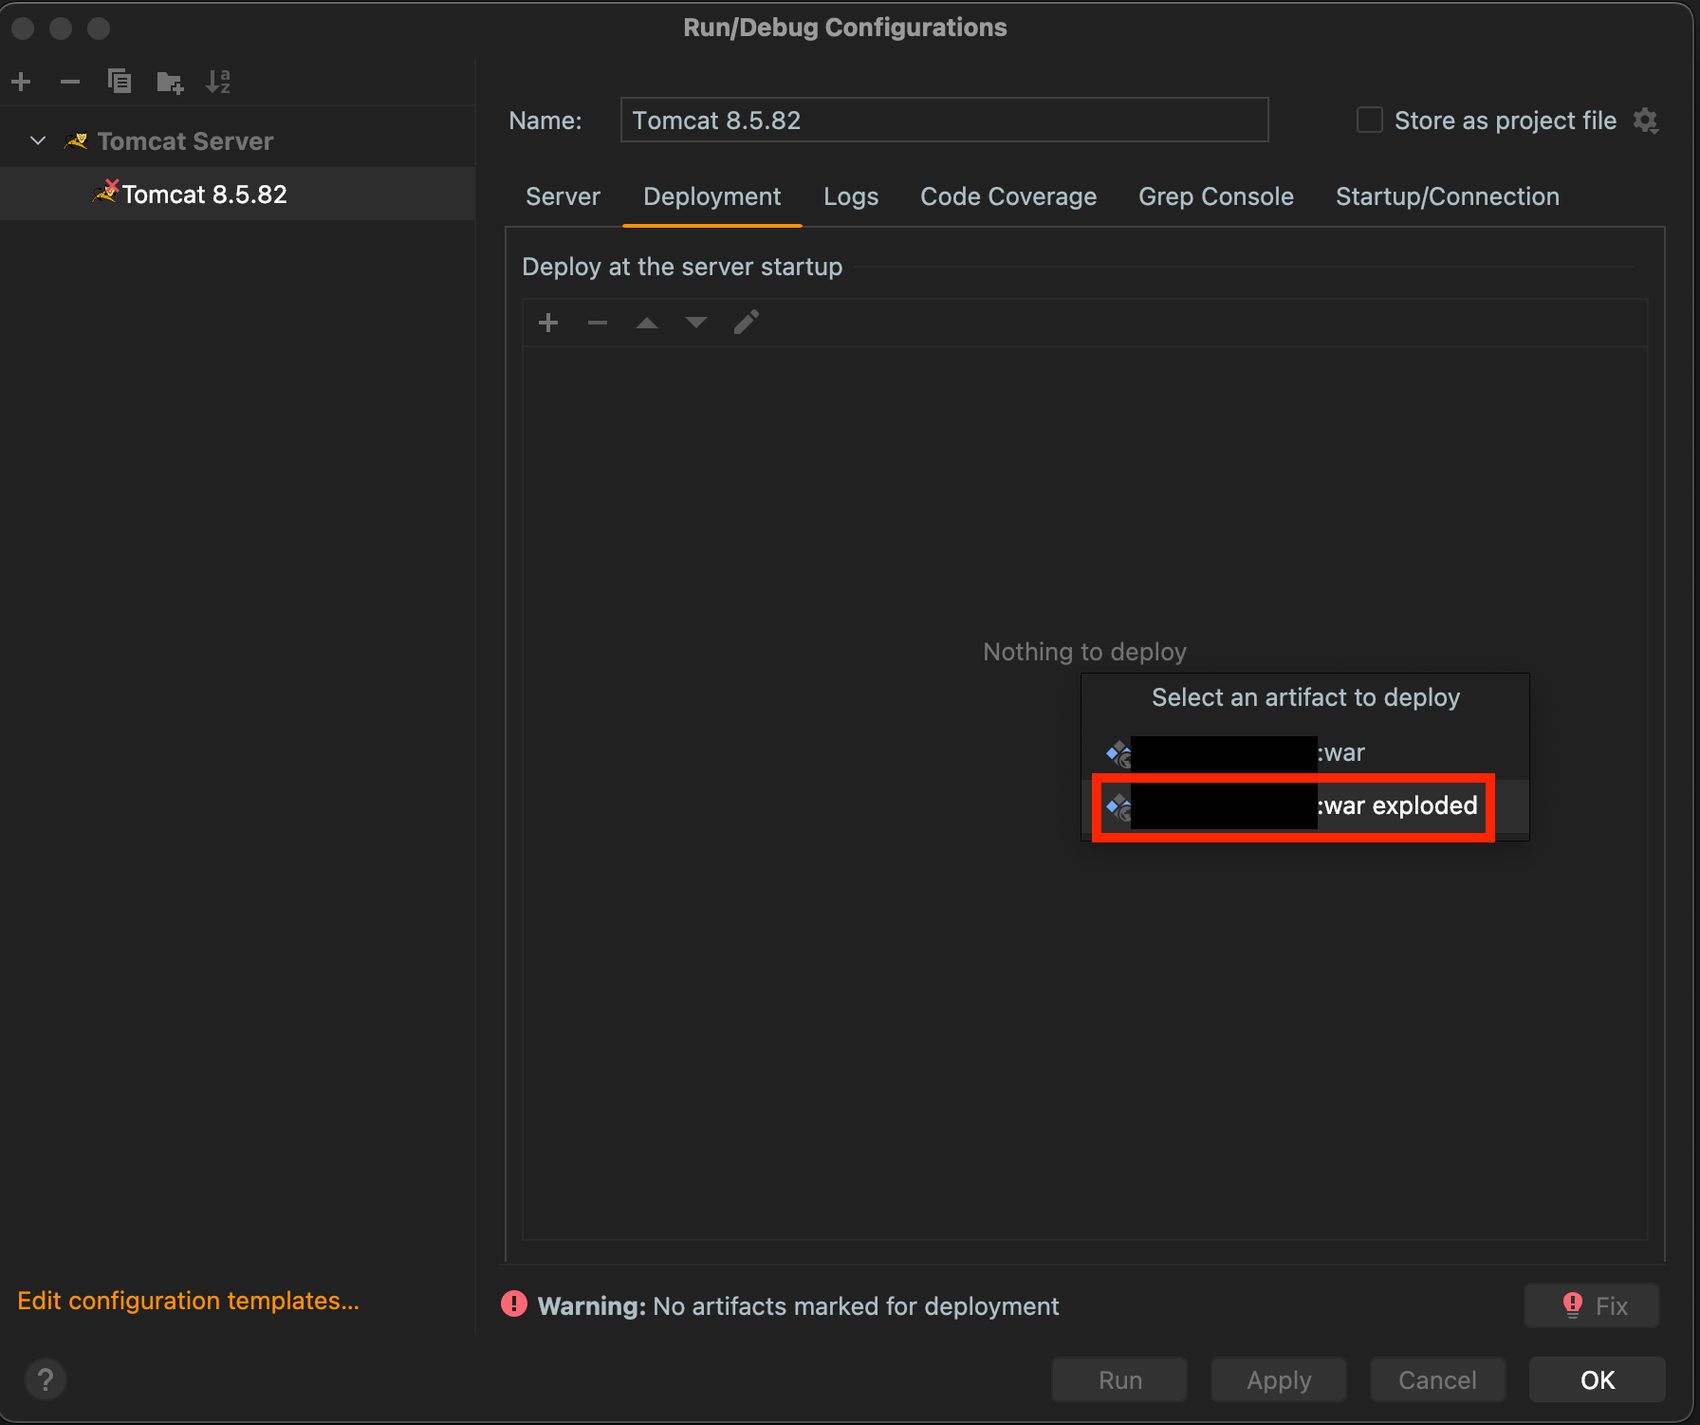Click the sort configurations alphabetically icon
The height and width of the screenshot is (1425, 1700).
217,82
